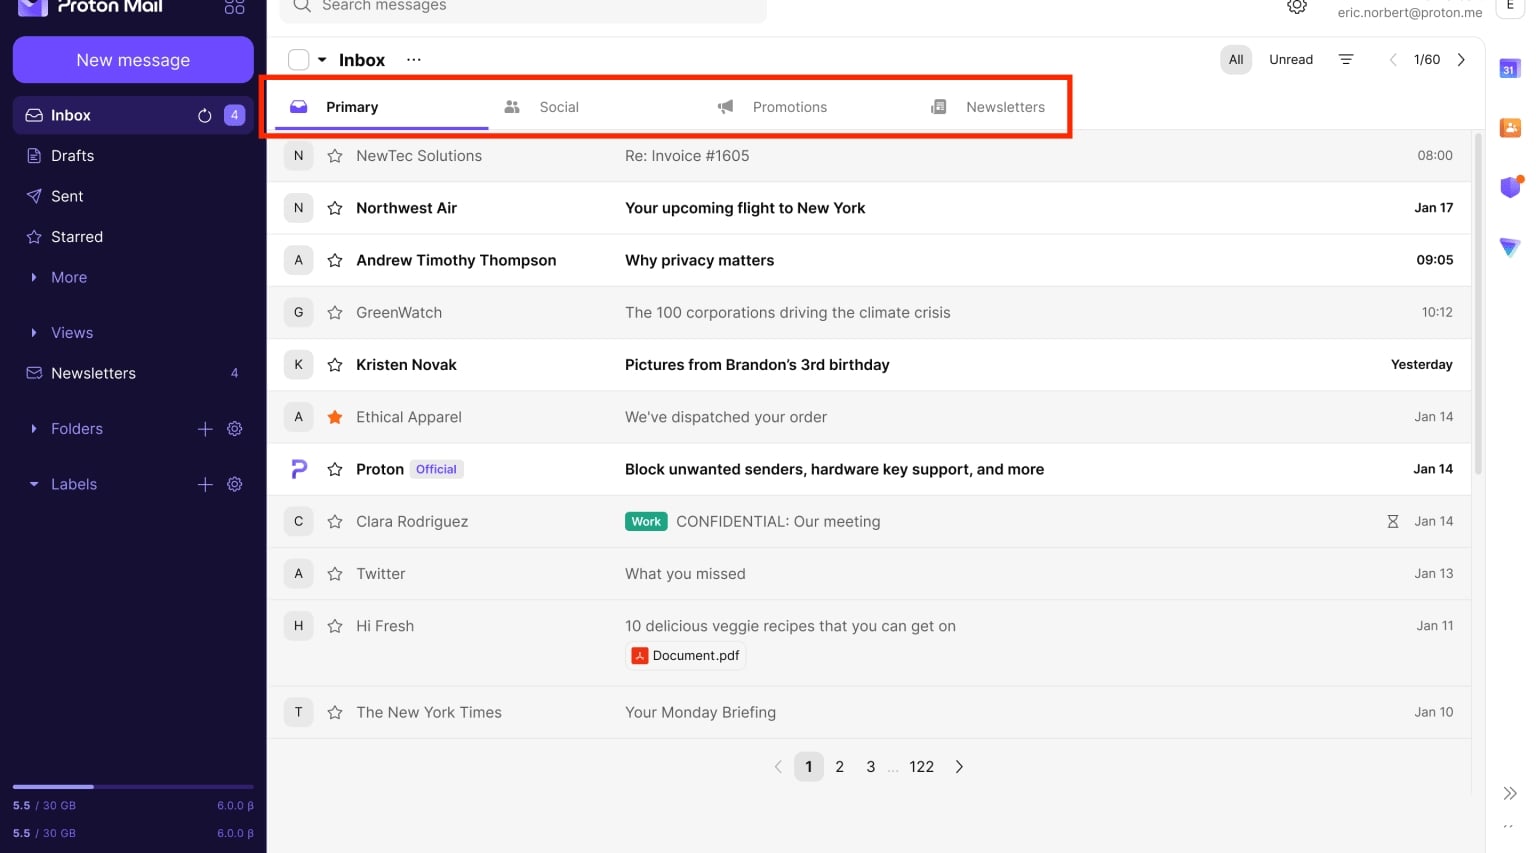
Task: Star the Andrew Timothy Thompson email
Action: coord(335,260)
